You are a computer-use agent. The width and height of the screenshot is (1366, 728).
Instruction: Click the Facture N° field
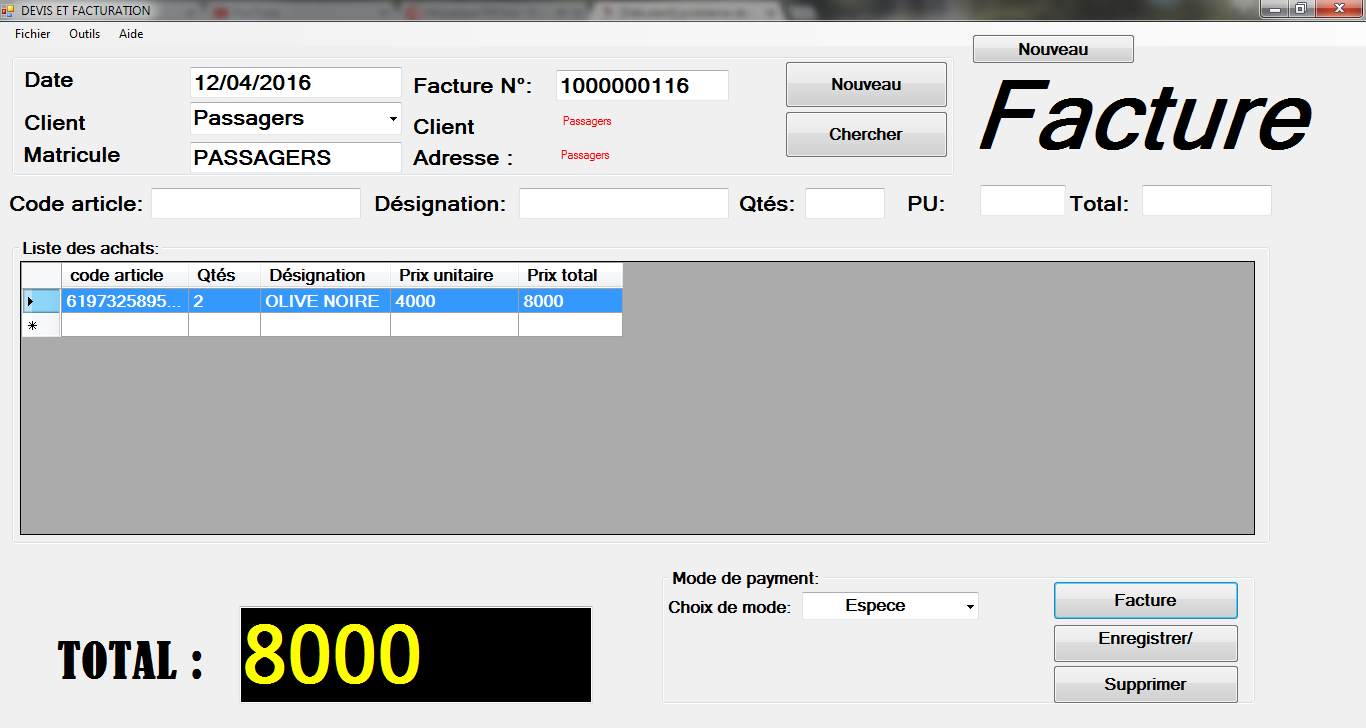[642, 85]
